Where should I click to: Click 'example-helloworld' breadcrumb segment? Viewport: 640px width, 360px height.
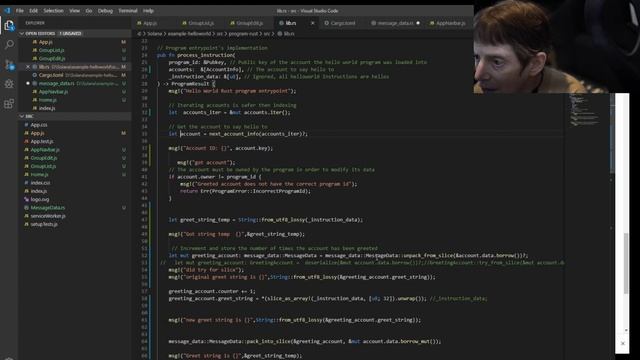click(189, 34)
